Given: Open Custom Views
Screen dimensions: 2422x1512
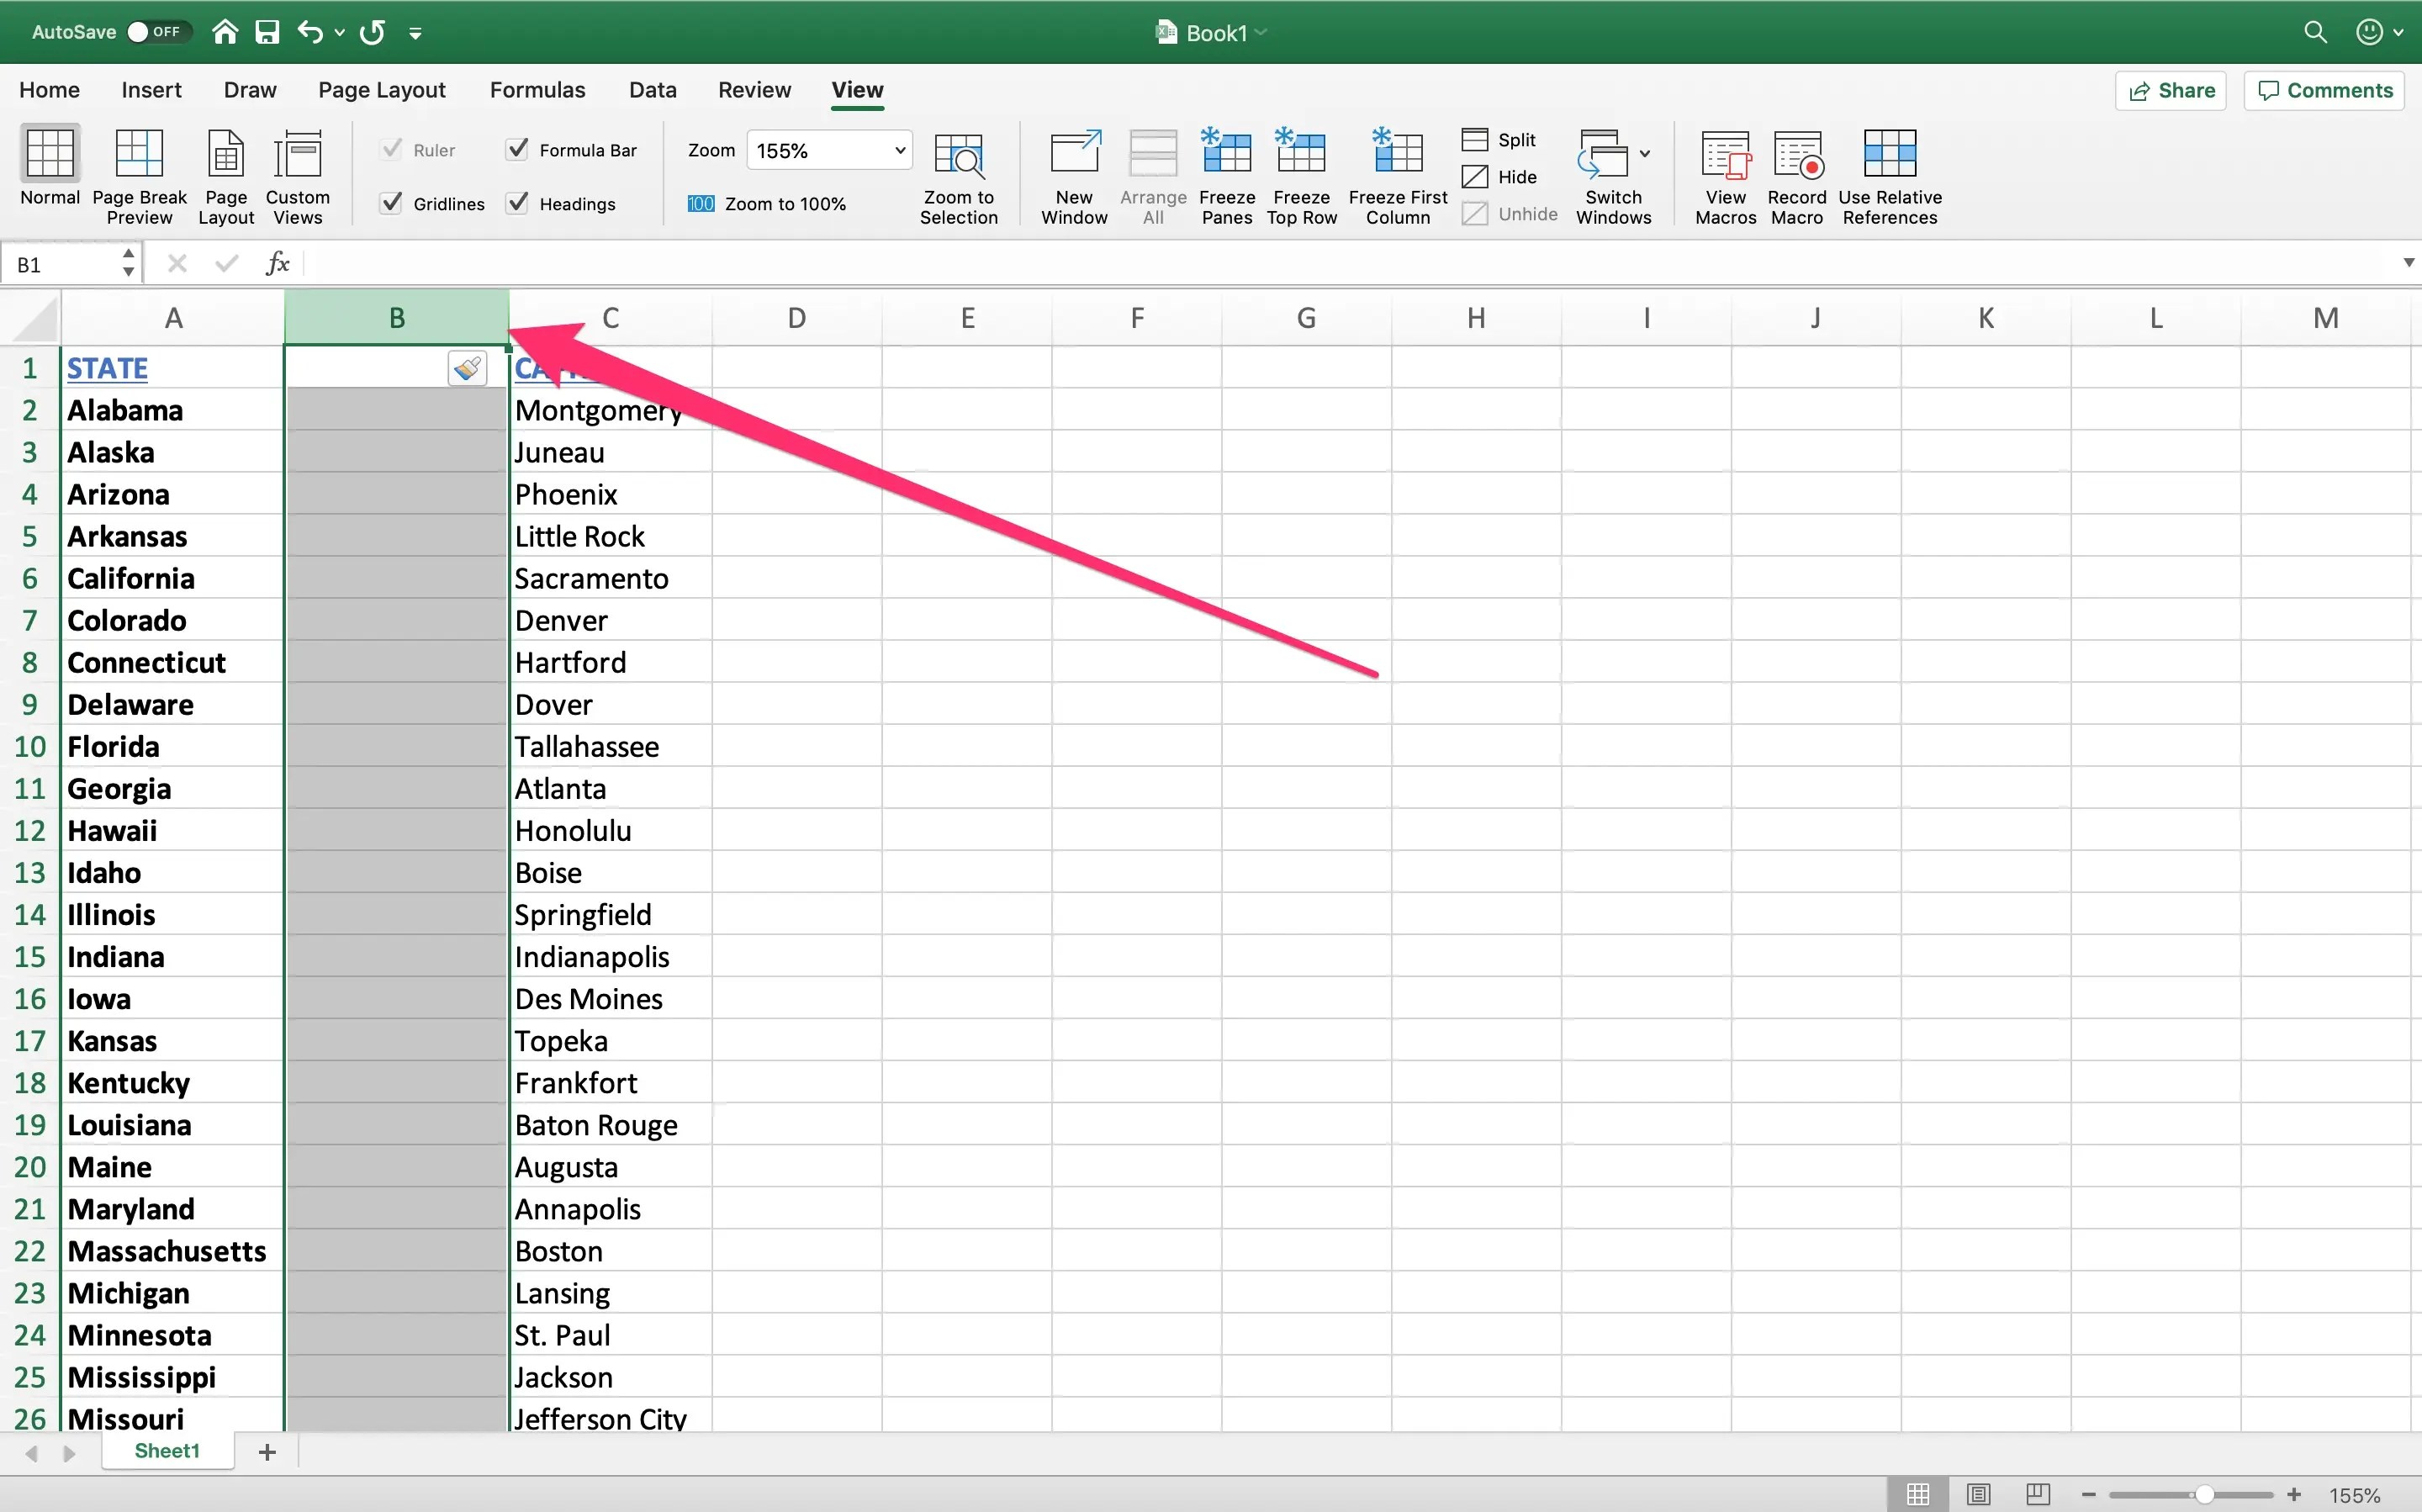Looking at the screenshot, I should click(x=297, y=155).
